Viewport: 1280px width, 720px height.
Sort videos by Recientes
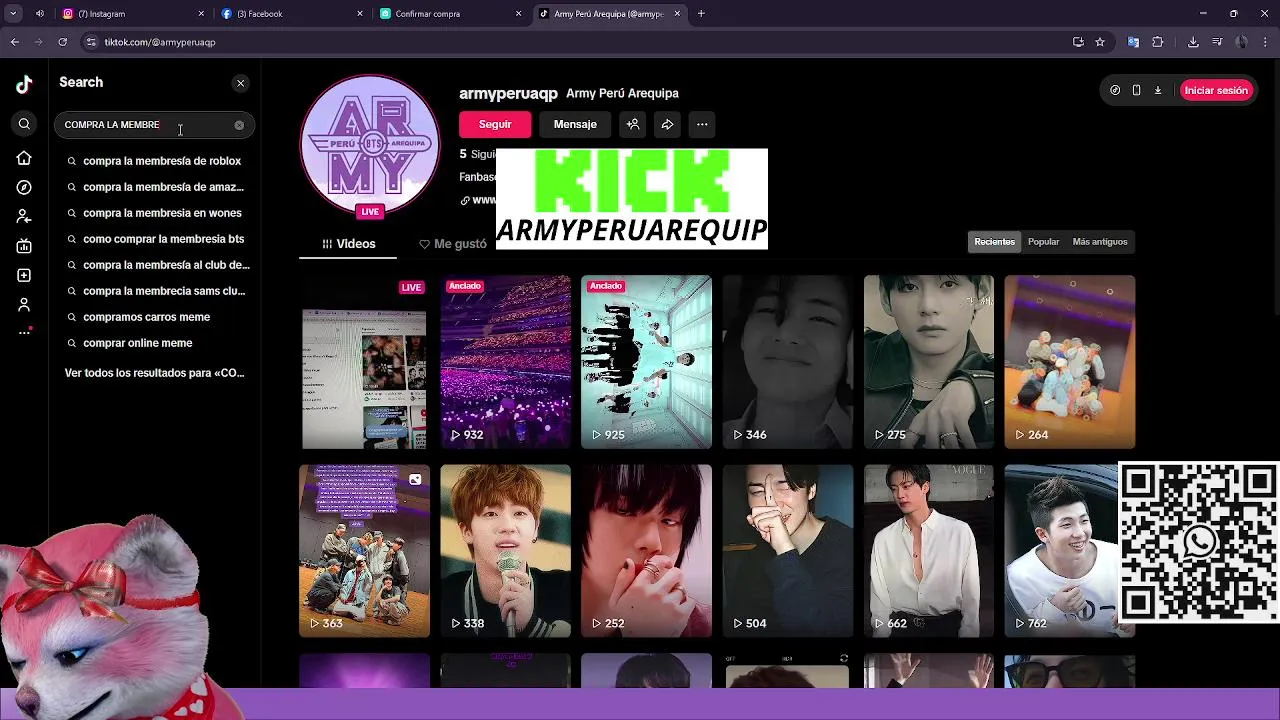pos(994,242)
